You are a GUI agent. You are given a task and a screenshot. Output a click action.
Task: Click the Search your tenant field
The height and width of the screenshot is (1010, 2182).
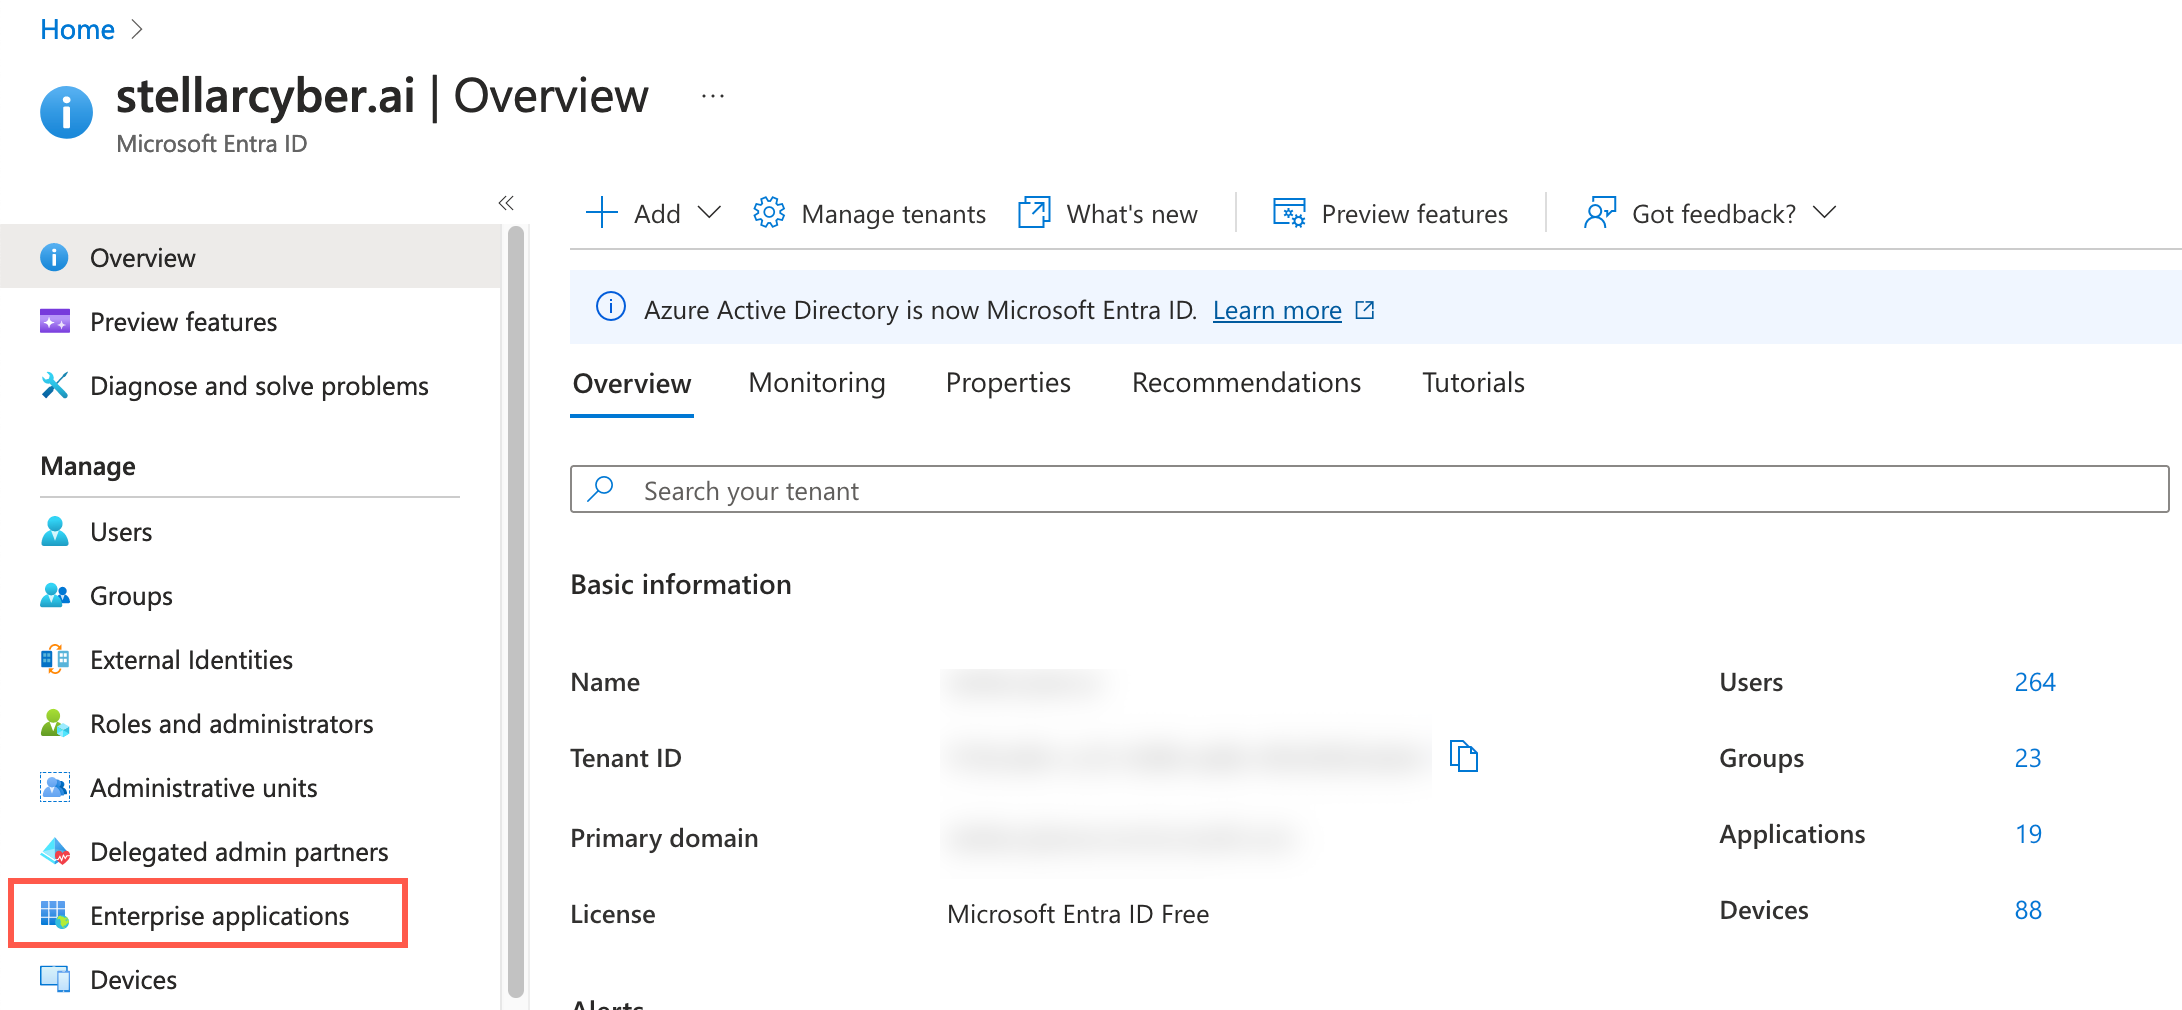point(1368,490)
